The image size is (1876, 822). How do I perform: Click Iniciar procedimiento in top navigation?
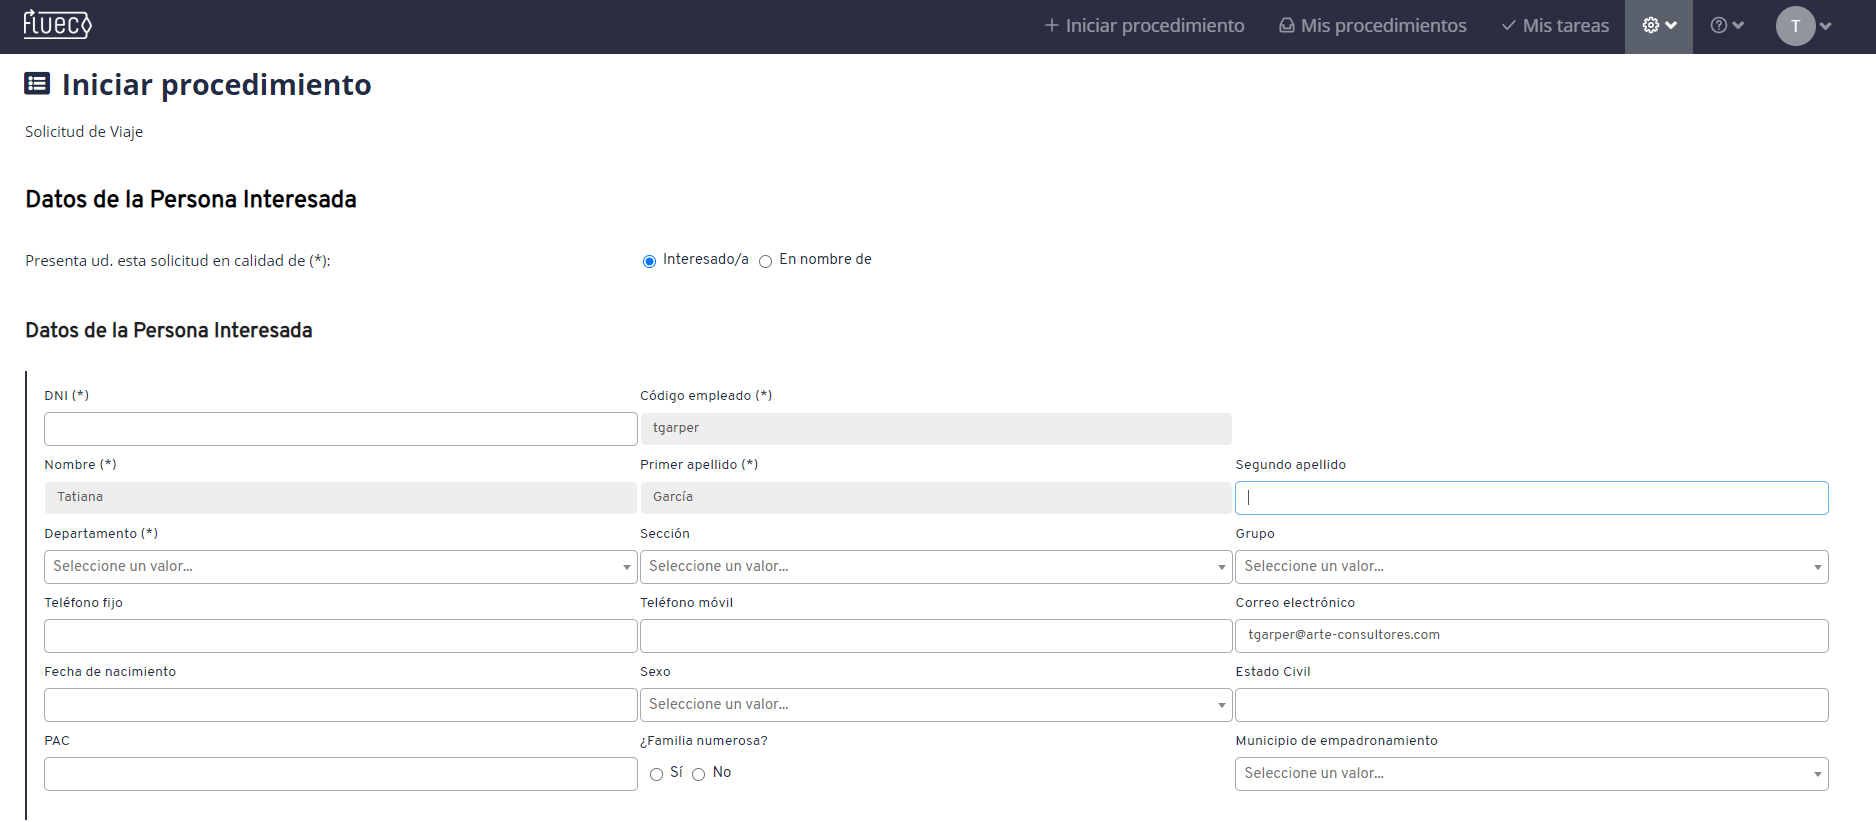(x=1144, y=26)
